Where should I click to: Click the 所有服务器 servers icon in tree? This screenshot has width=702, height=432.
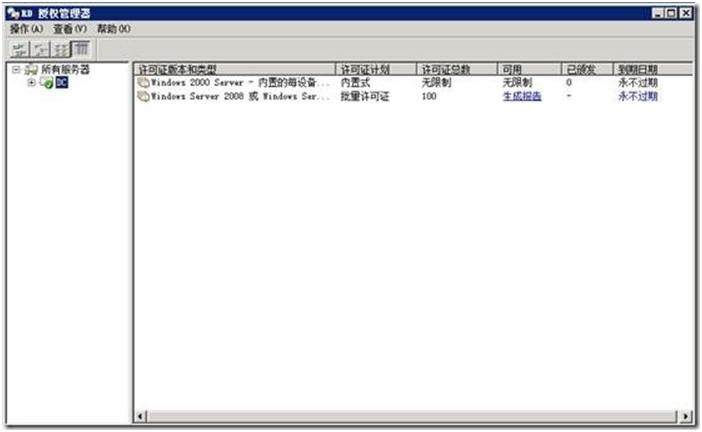31,69
